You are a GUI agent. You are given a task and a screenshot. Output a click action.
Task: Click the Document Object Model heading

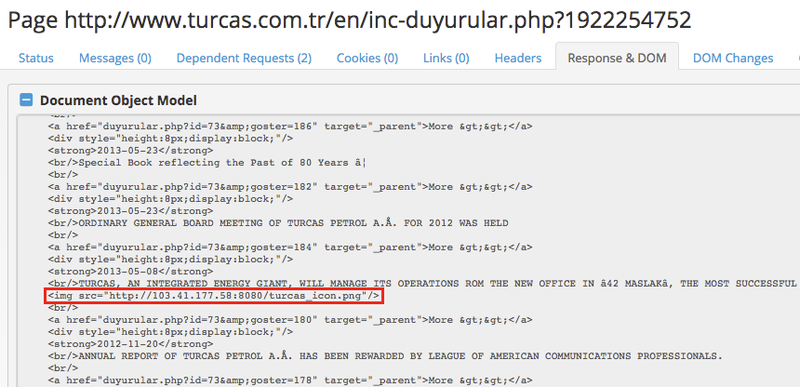click(118, 100)
